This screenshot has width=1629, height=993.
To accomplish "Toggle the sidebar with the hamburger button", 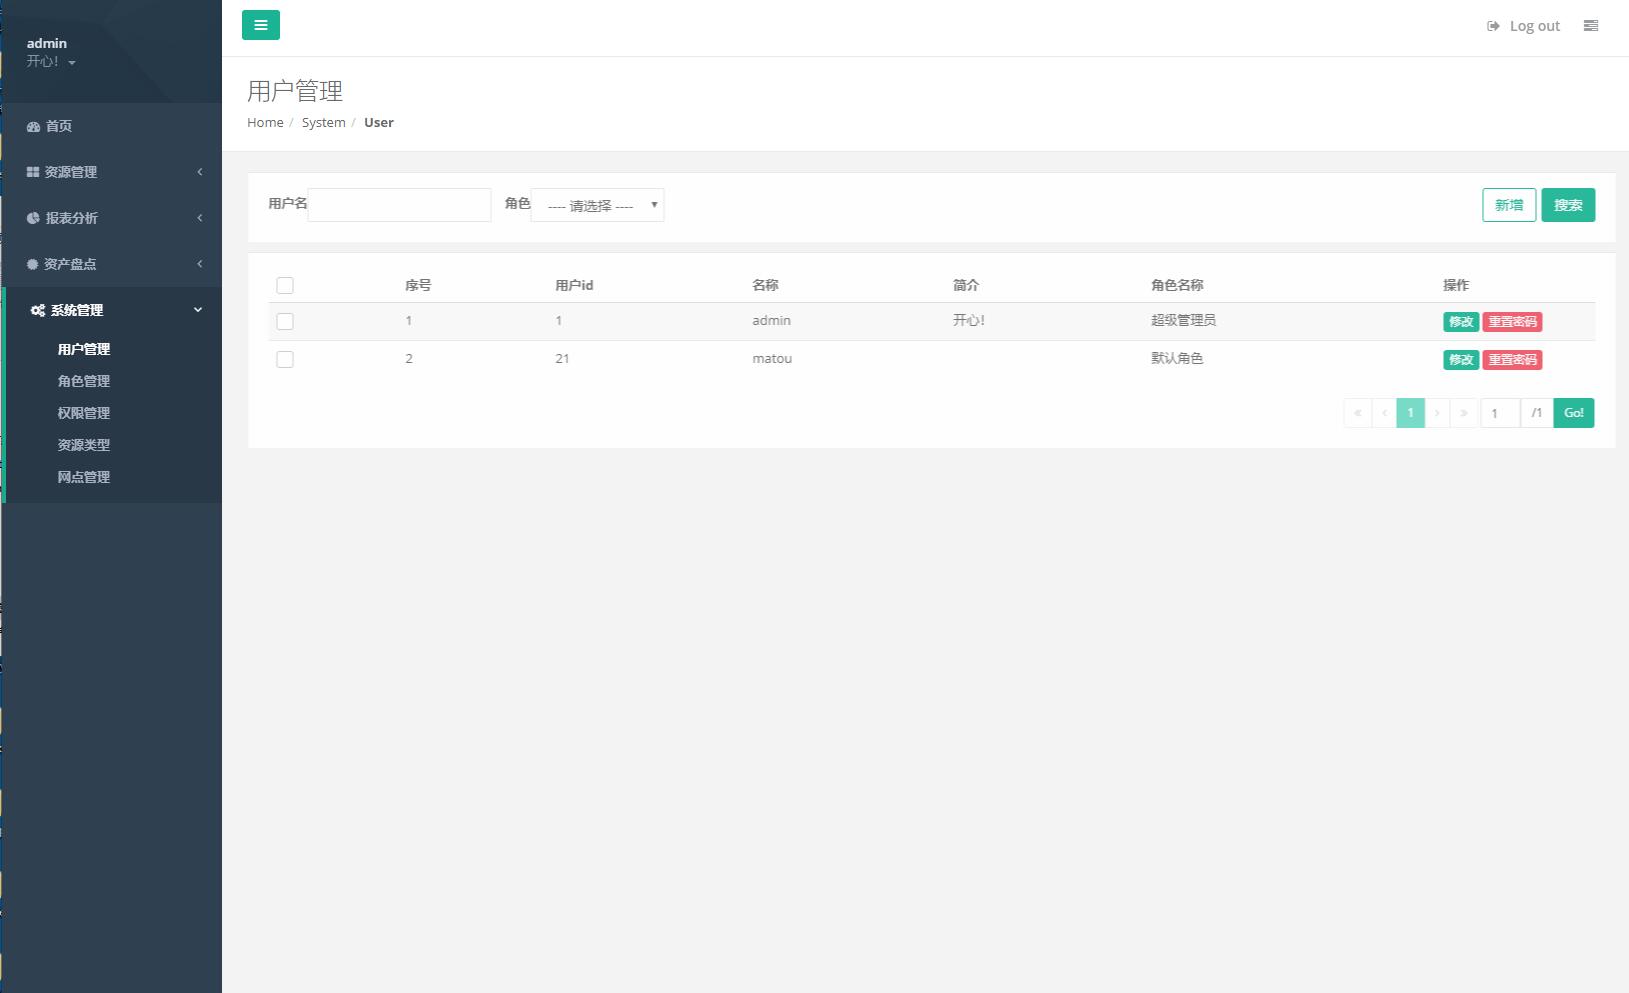I will [x=261, y=25].
